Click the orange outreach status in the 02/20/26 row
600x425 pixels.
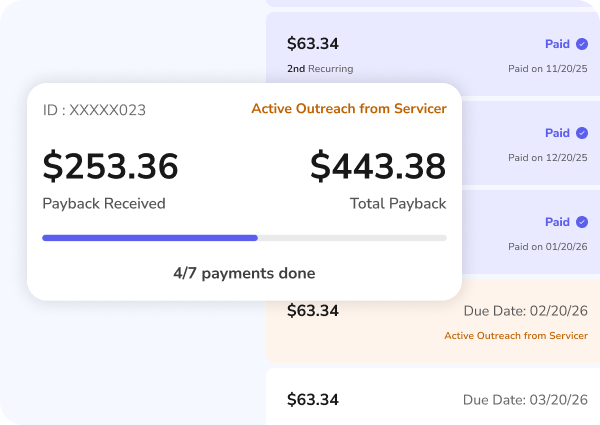pyautogui.click(x=515, y=336)
